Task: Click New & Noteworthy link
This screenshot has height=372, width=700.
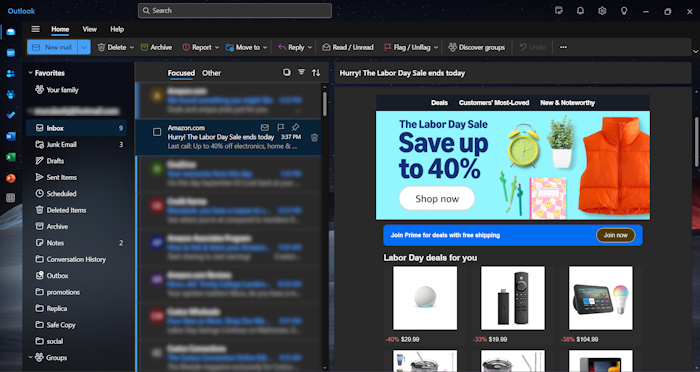Action: (567, 103)
